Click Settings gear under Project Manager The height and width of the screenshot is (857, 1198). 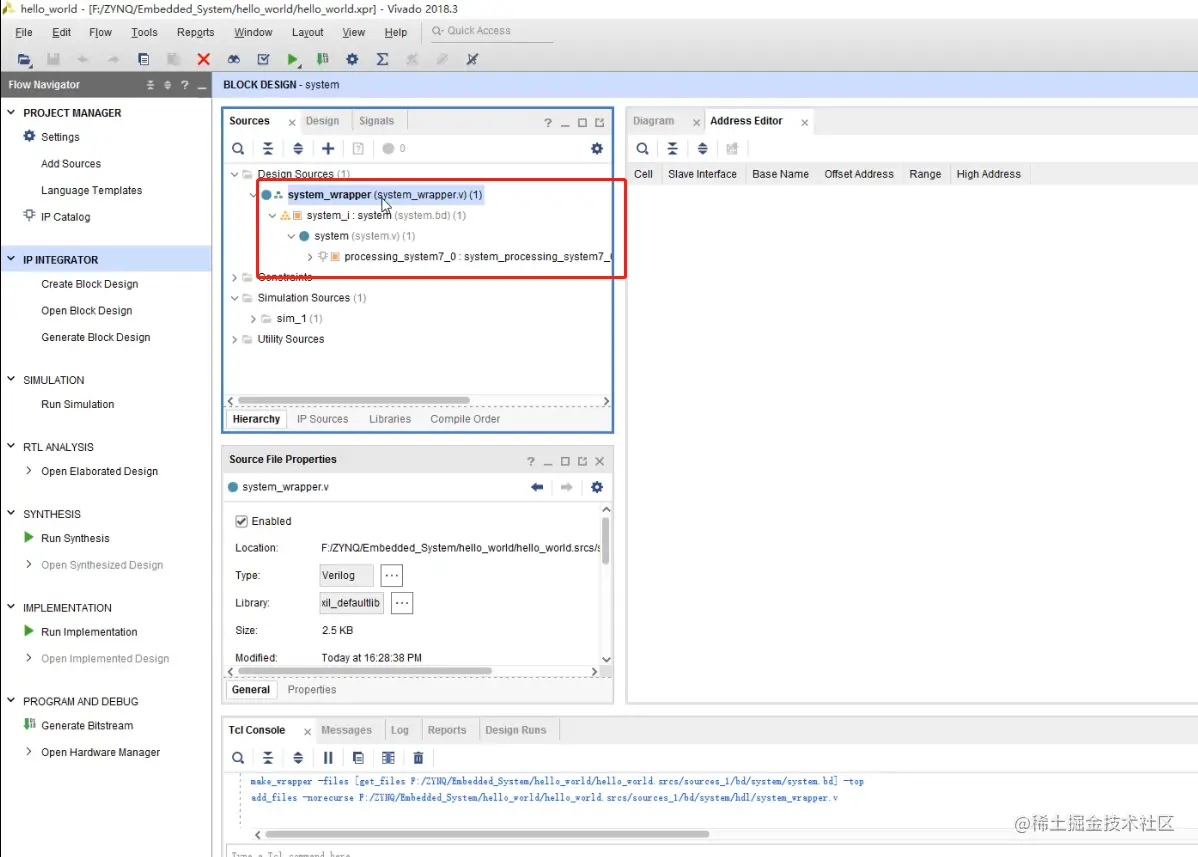(x=29, y=136)
